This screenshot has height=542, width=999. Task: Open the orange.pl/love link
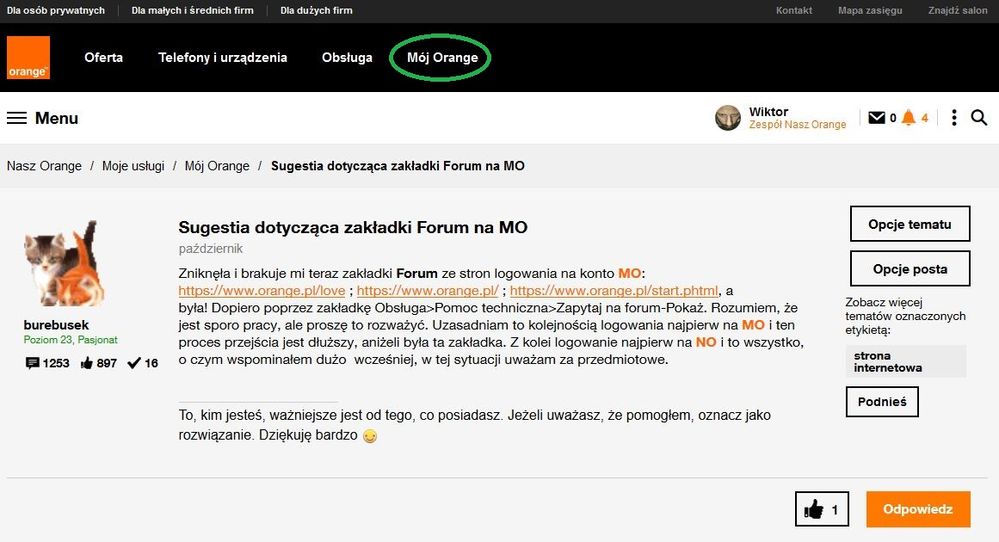262,290
